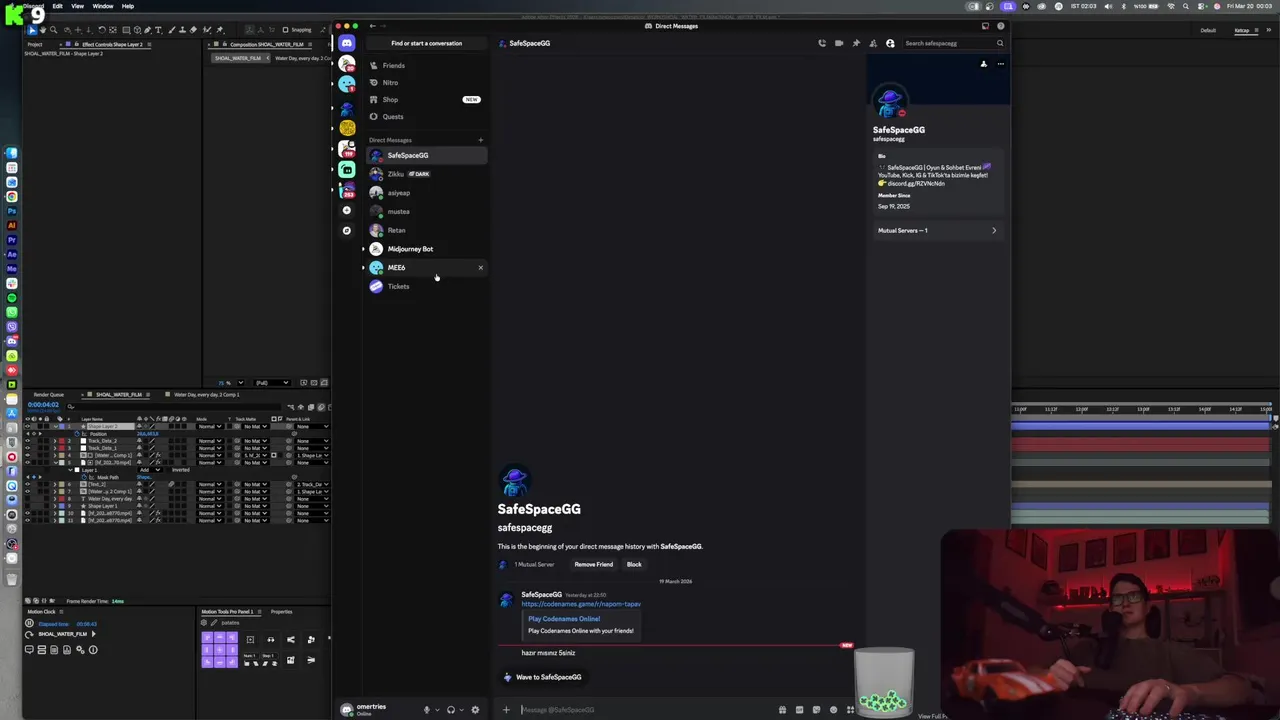This screenshot has width=1280, height=720.
Task: Click Shape Layer 2 purple label color swatch
Action: pyautogui.click(x=62, y=426)
